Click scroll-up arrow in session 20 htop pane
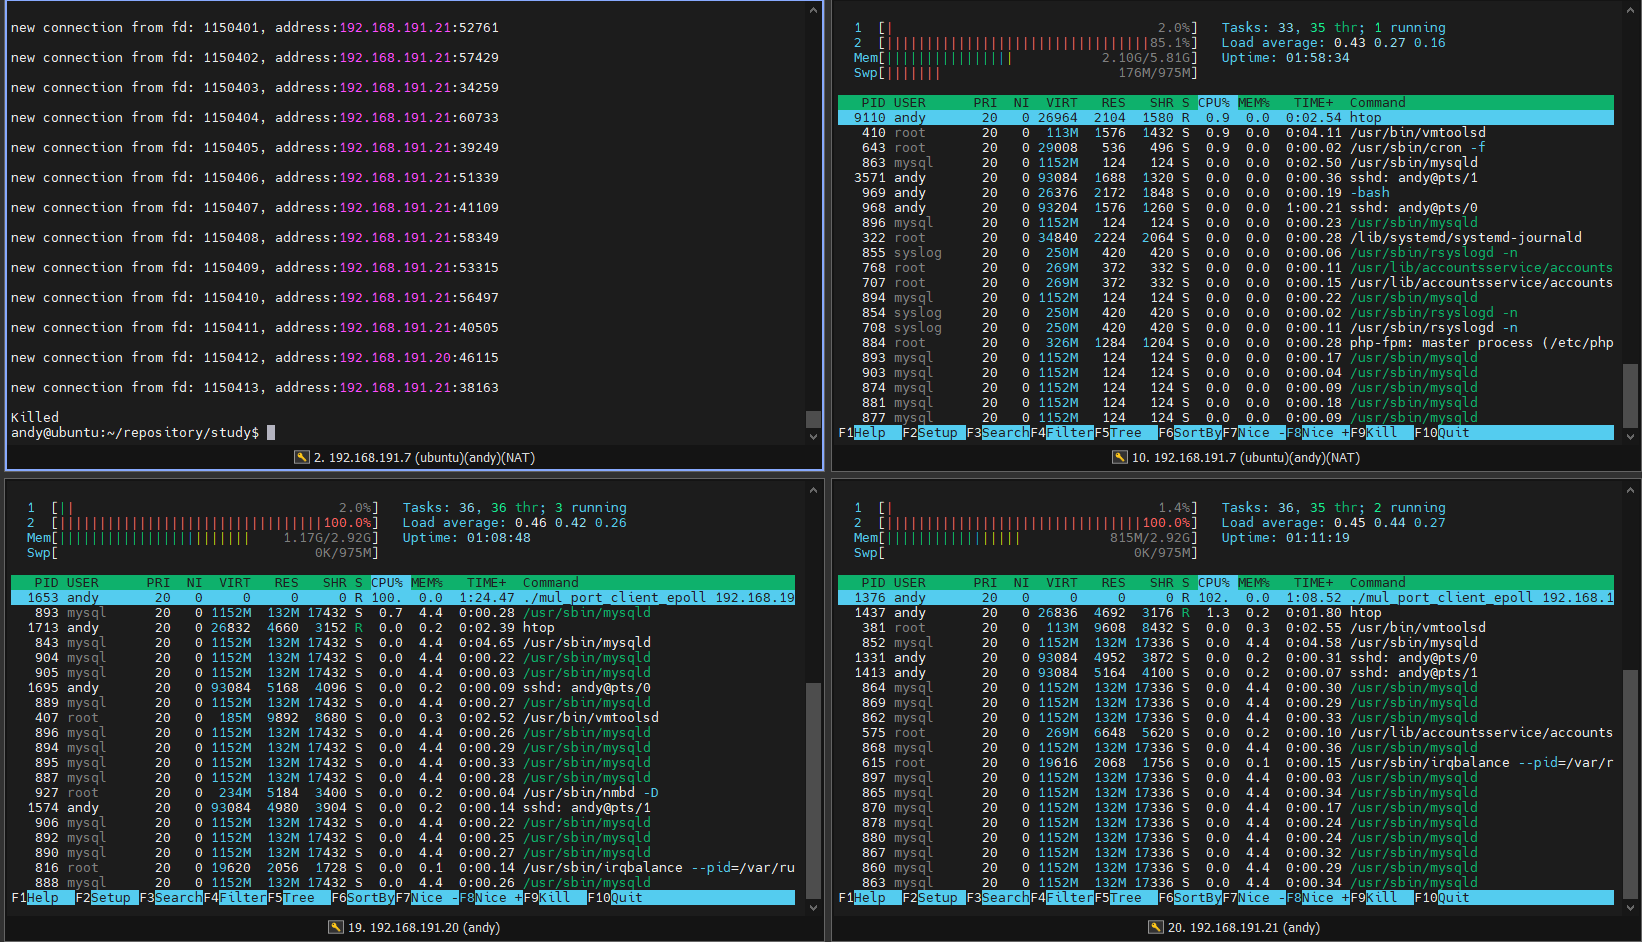 coord(1631,491)
